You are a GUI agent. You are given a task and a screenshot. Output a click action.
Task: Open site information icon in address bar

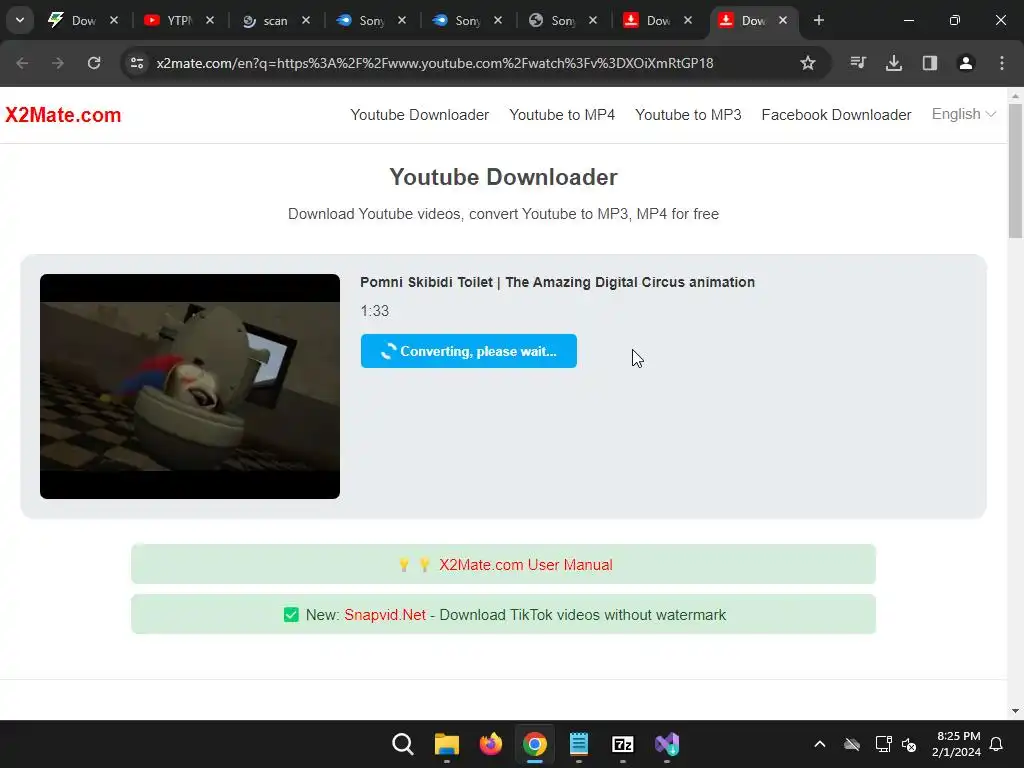(x=137, y=63)
